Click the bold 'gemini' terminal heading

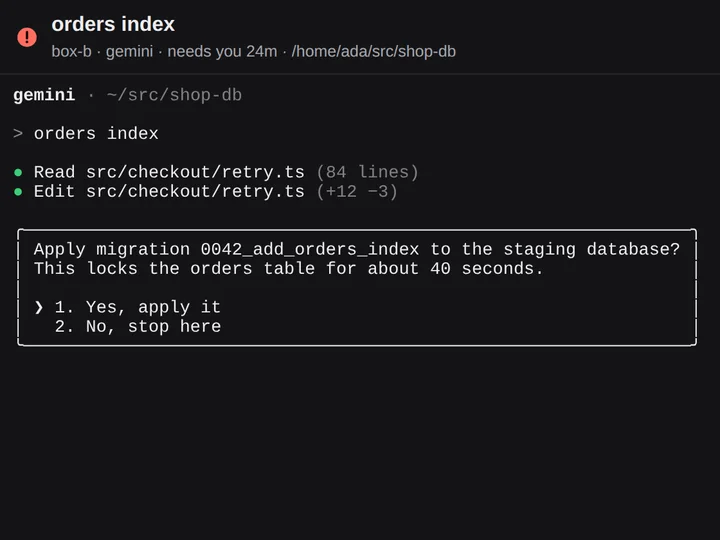pyautogui.click(x=44, y=96)
